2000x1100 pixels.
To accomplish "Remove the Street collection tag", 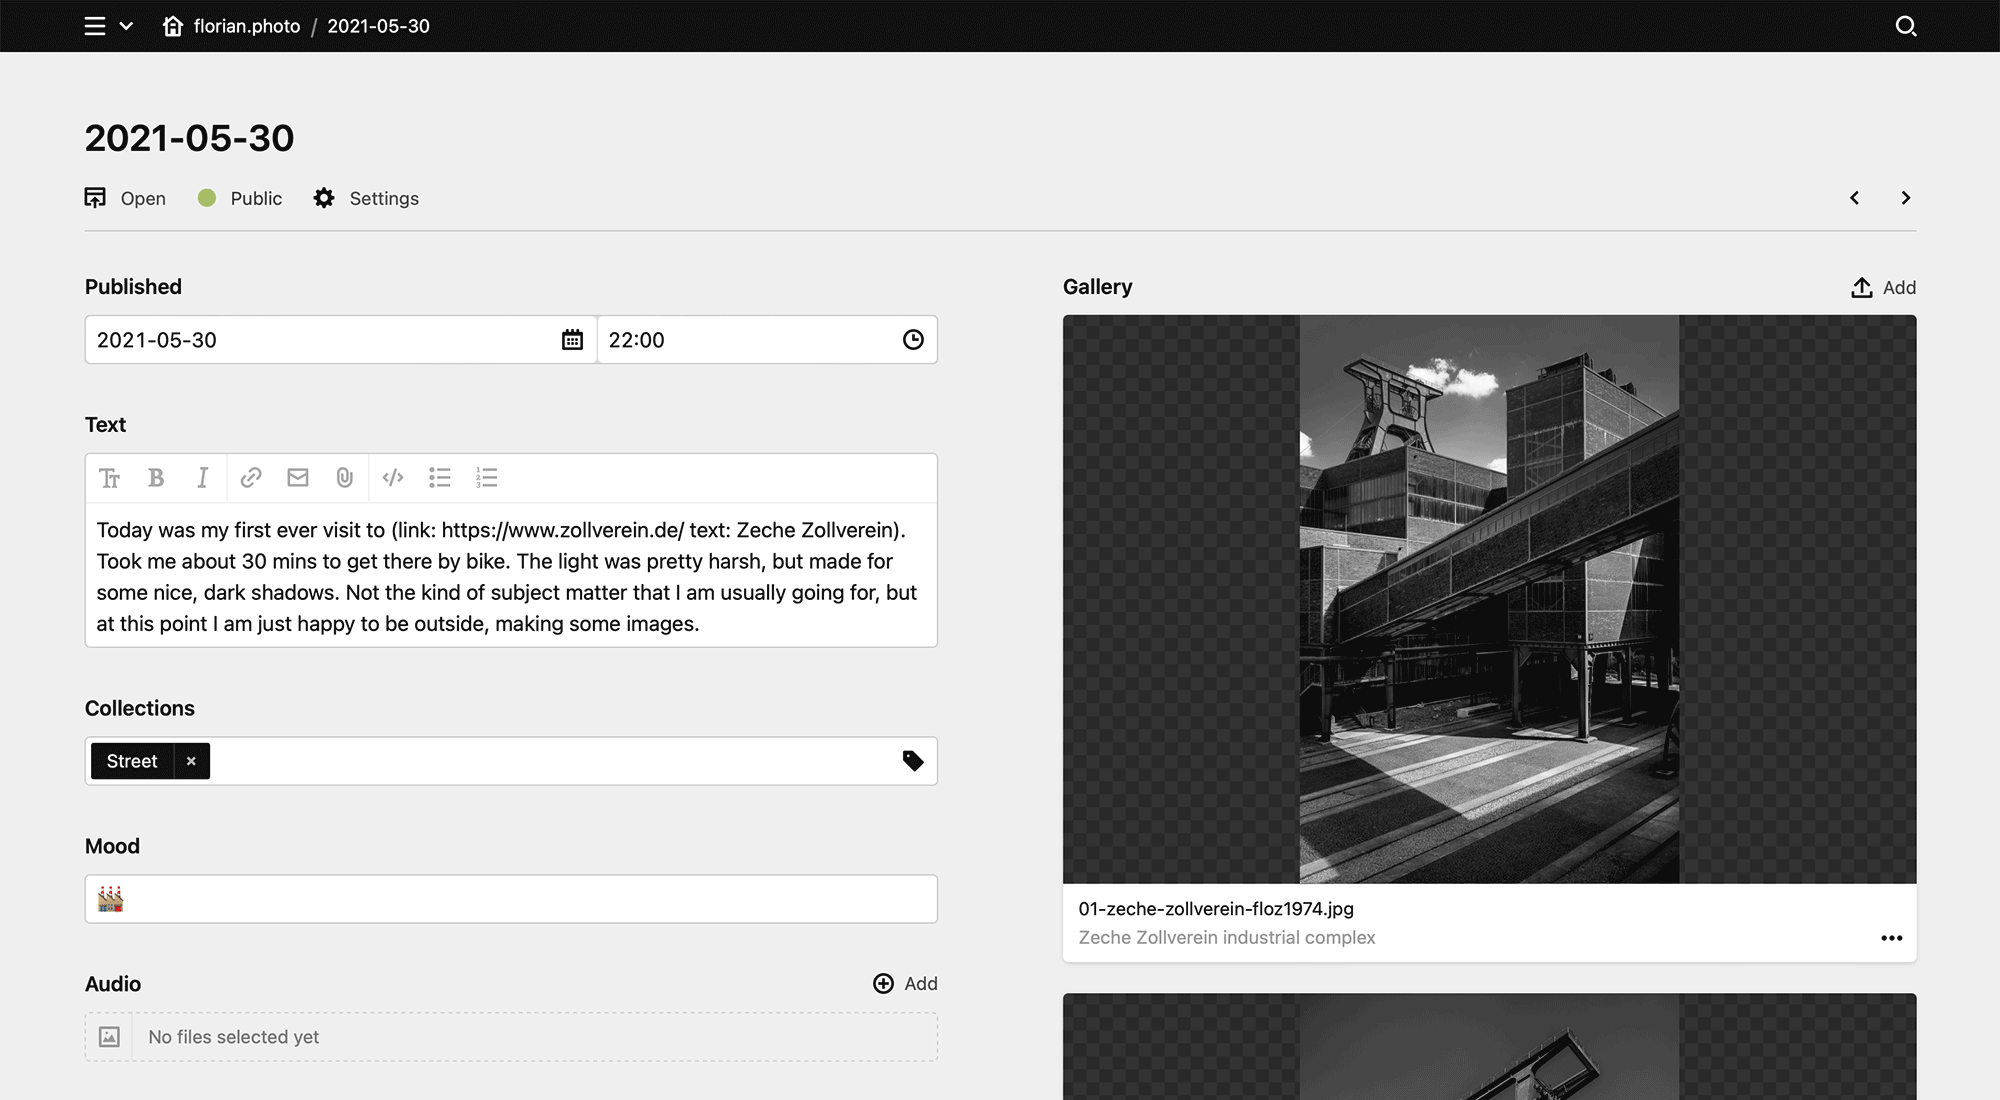I will coord(191,761).
